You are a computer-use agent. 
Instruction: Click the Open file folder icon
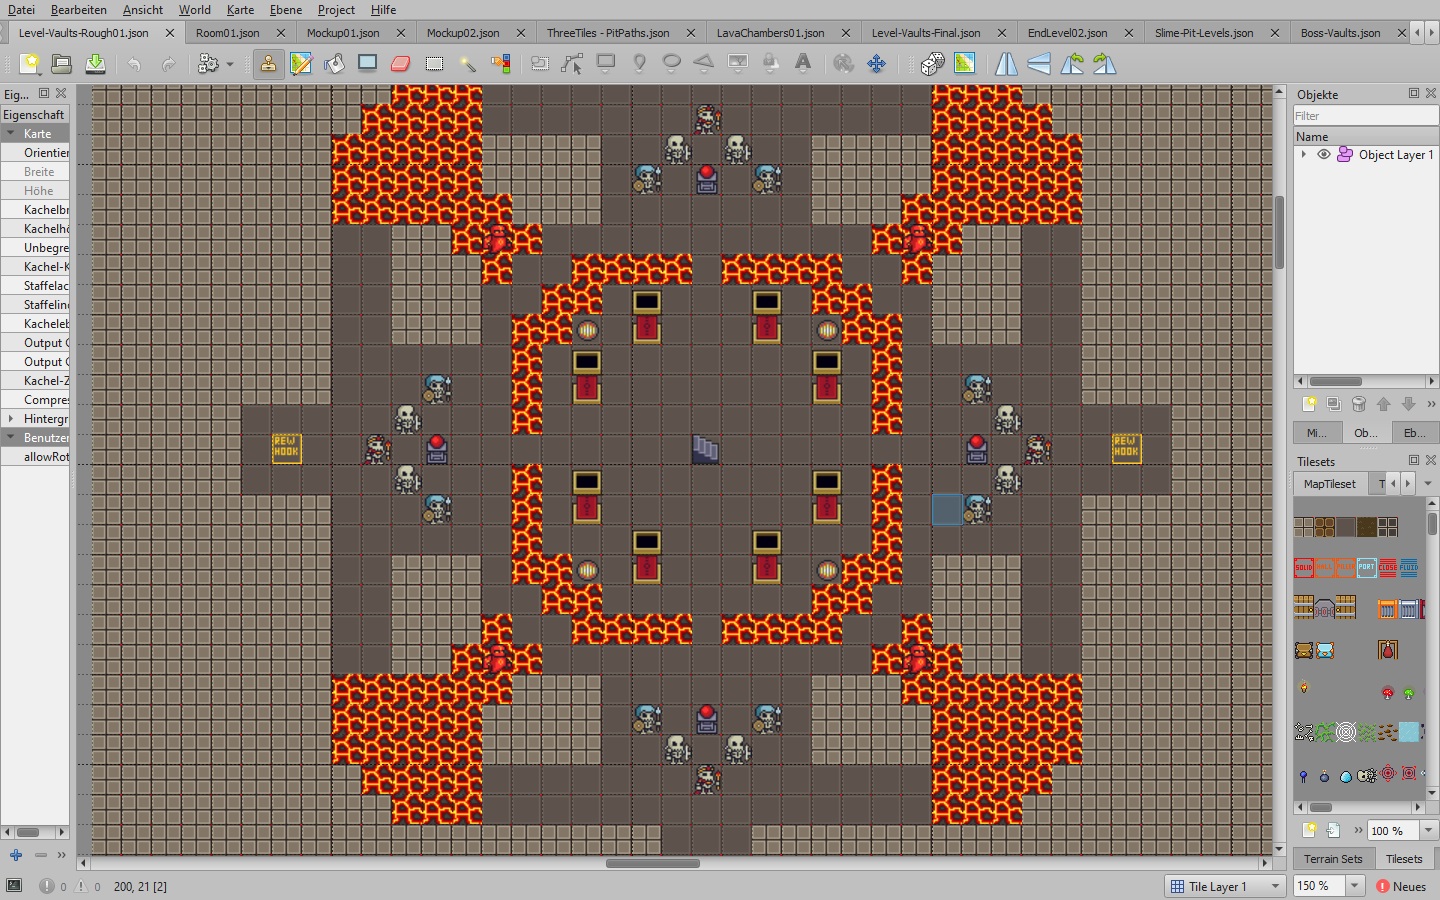62,64
